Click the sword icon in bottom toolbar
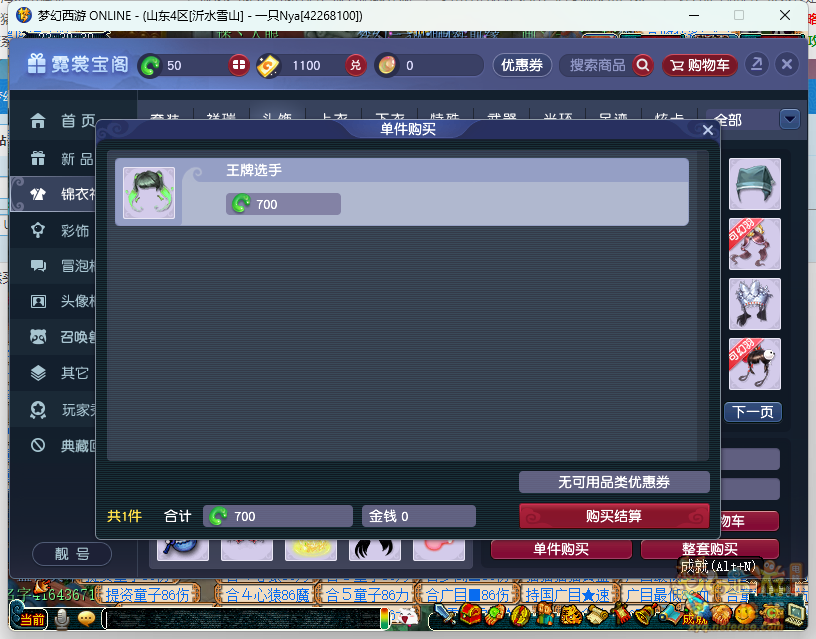This screenshot has width=816, height=639. pyautogui.click(x=445, y=615)
